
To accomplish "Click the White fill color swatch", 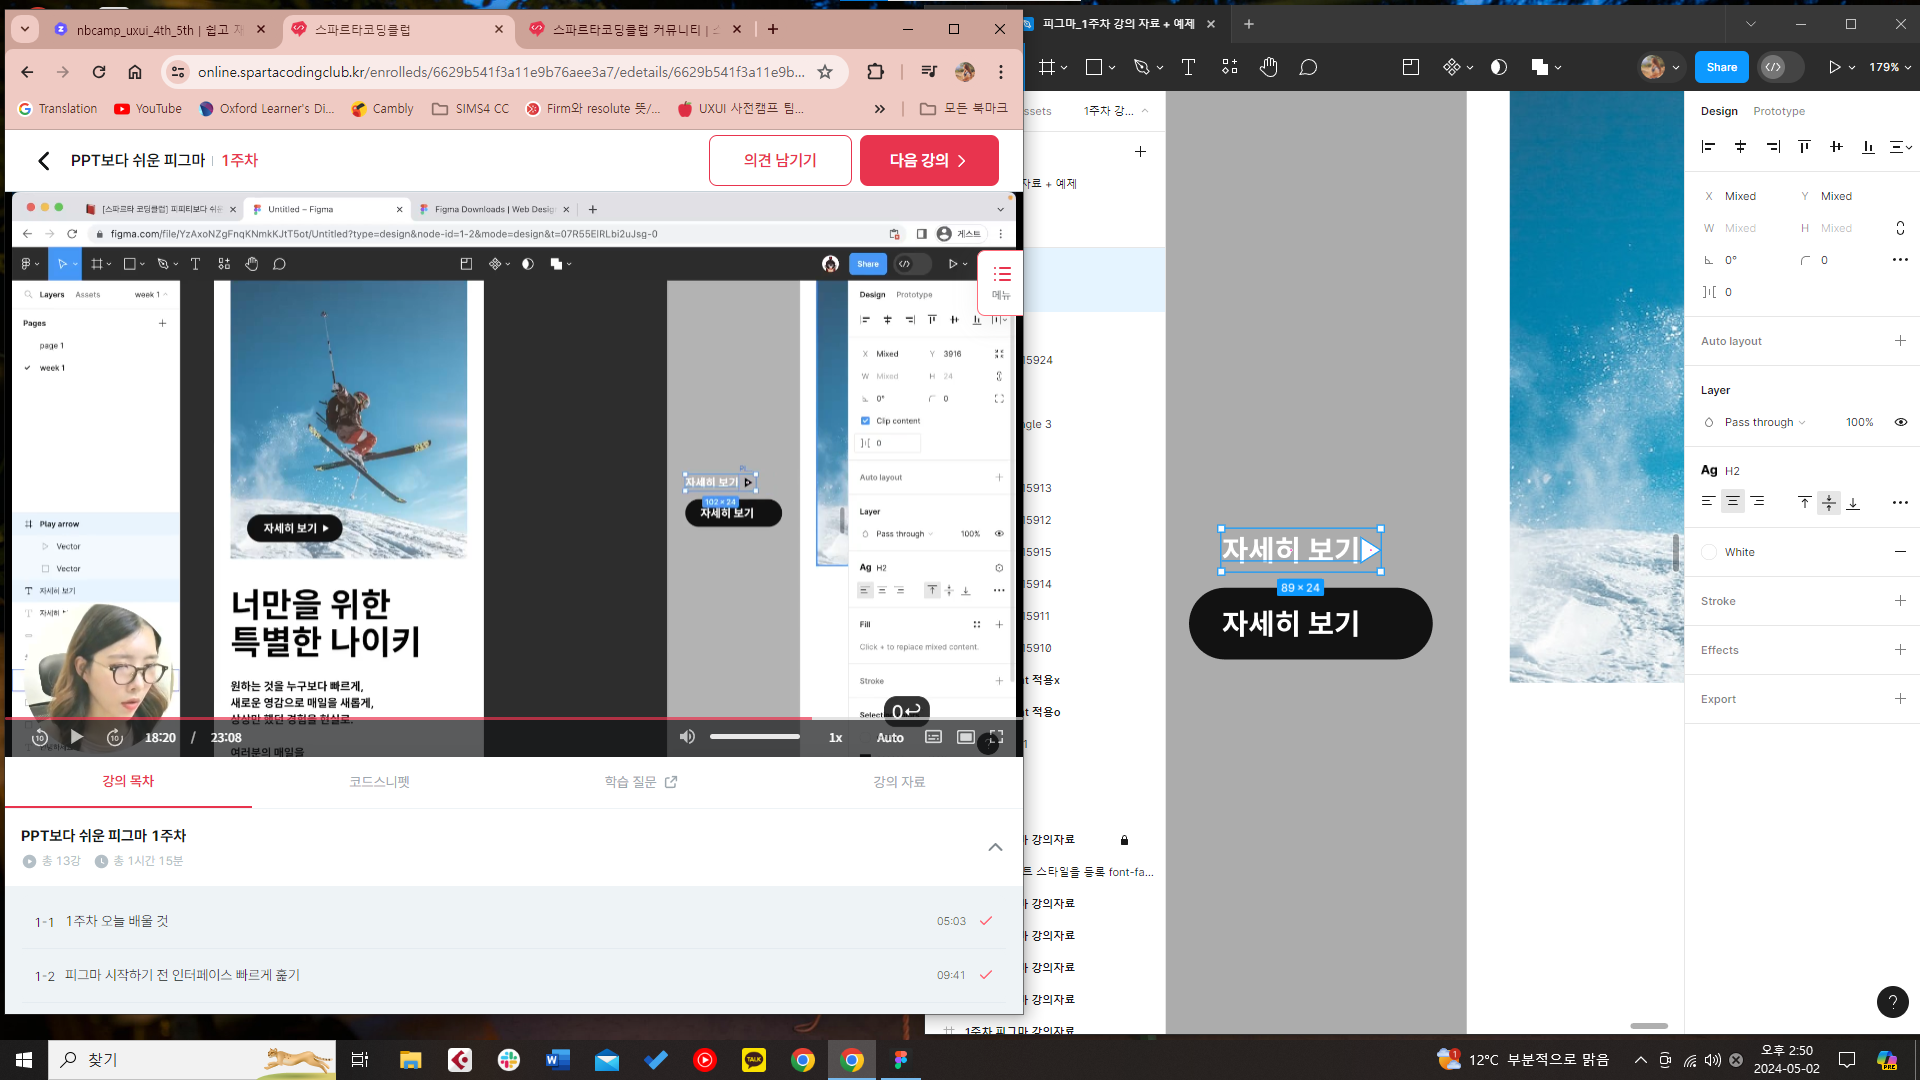I will point(1709,552).
